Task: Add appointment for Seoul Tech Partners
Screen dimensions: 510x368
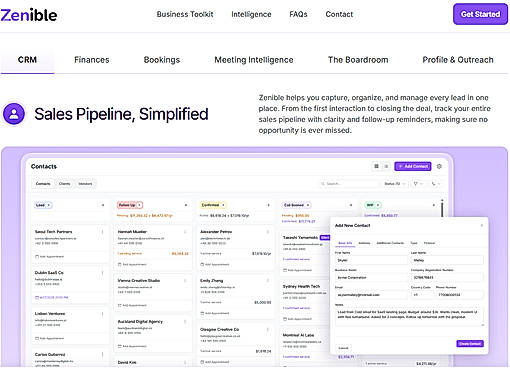Action: point(49,257)
